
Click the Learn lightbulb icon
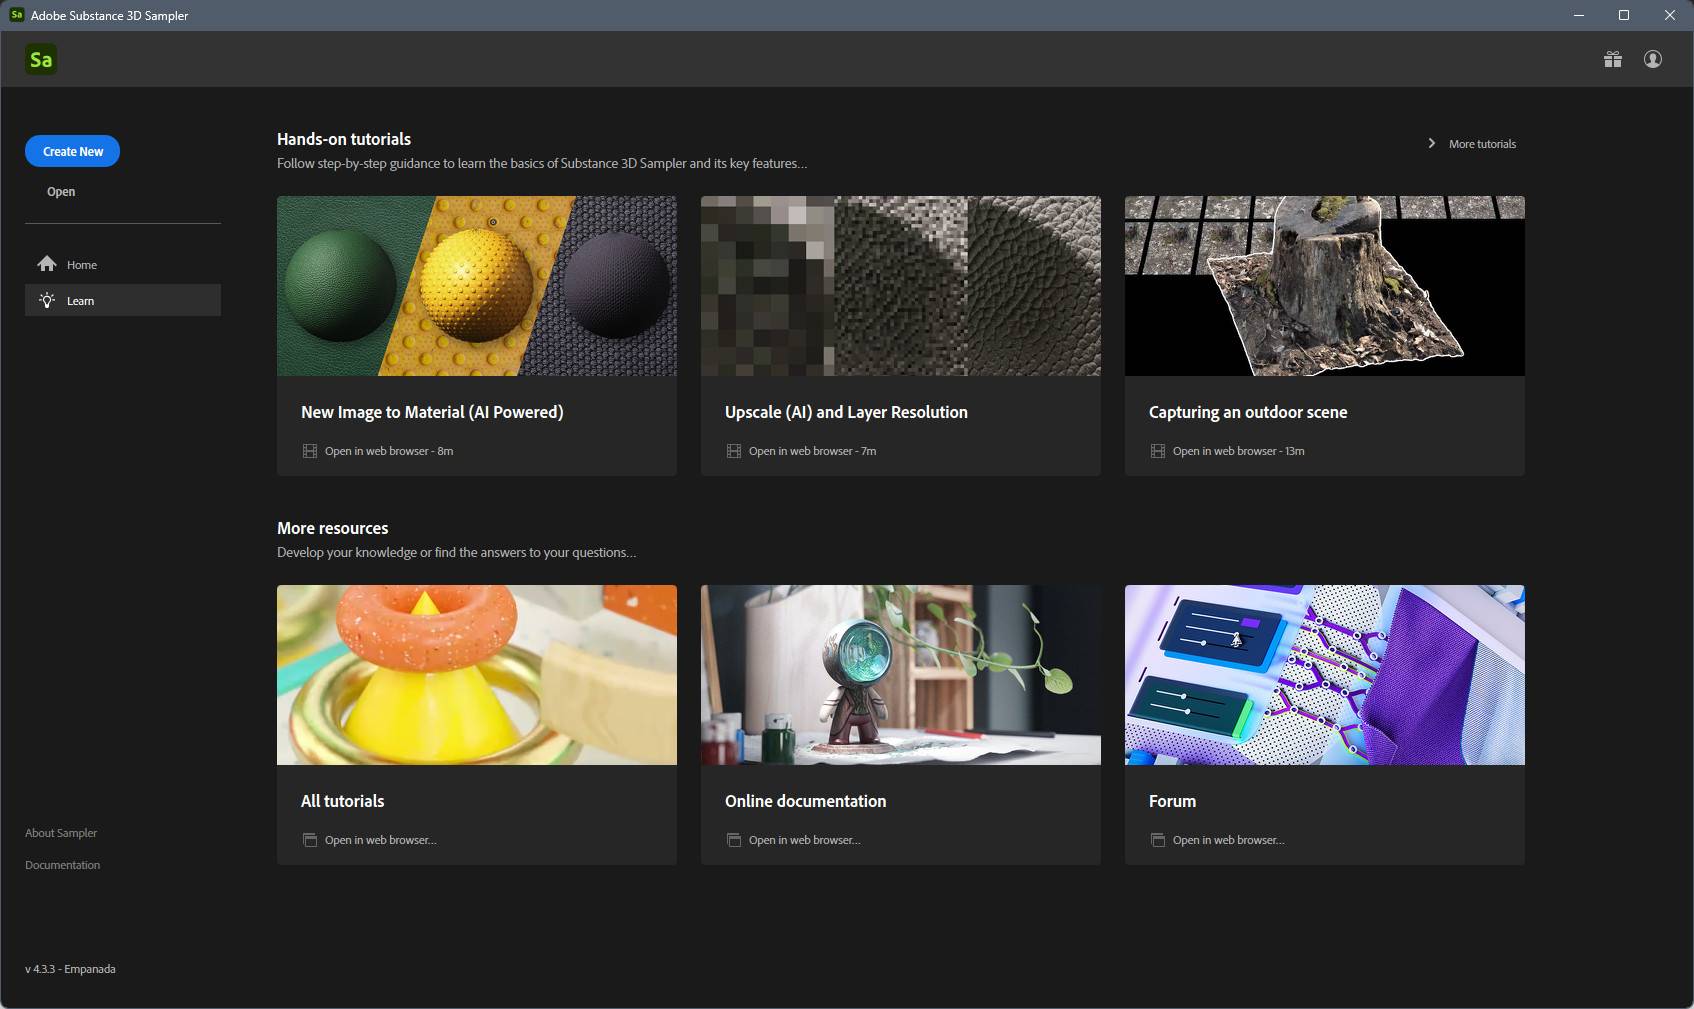[47, 300]
